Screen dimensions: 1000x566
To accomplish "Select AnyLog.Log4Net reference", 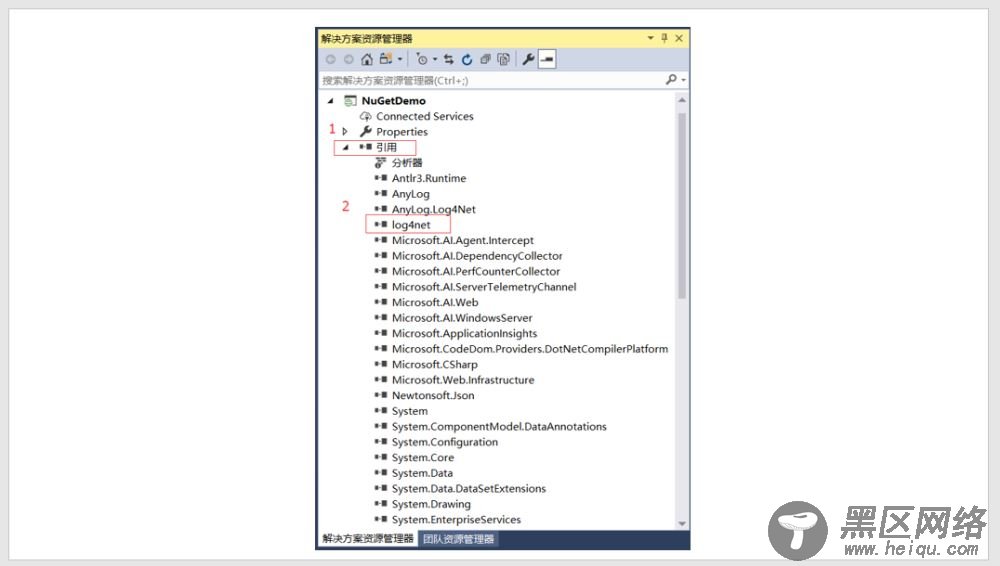I will (x=434, y=209).
